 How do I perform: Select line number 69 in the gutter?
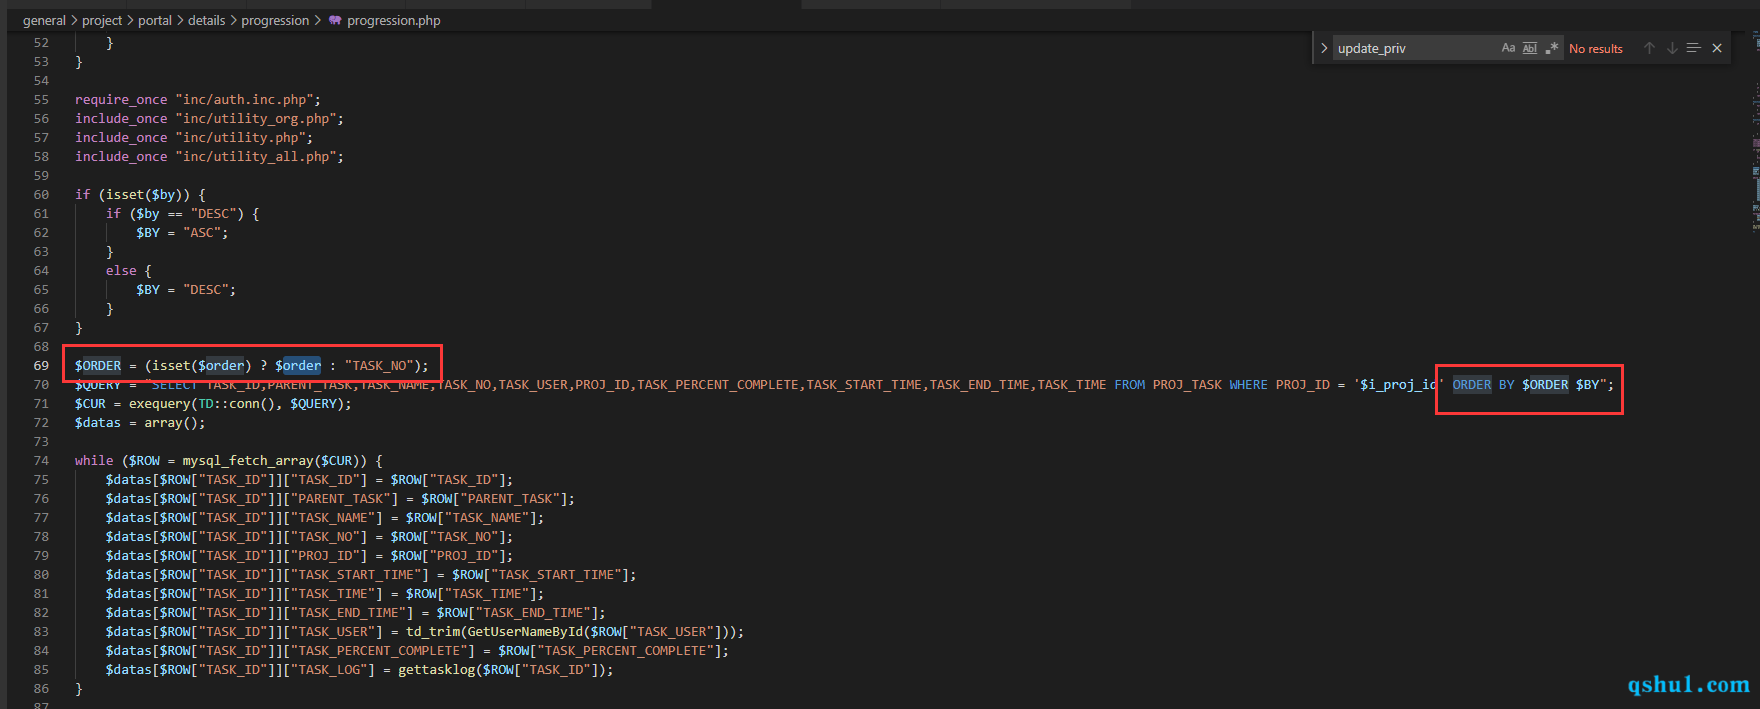click(x=41, y=365)
